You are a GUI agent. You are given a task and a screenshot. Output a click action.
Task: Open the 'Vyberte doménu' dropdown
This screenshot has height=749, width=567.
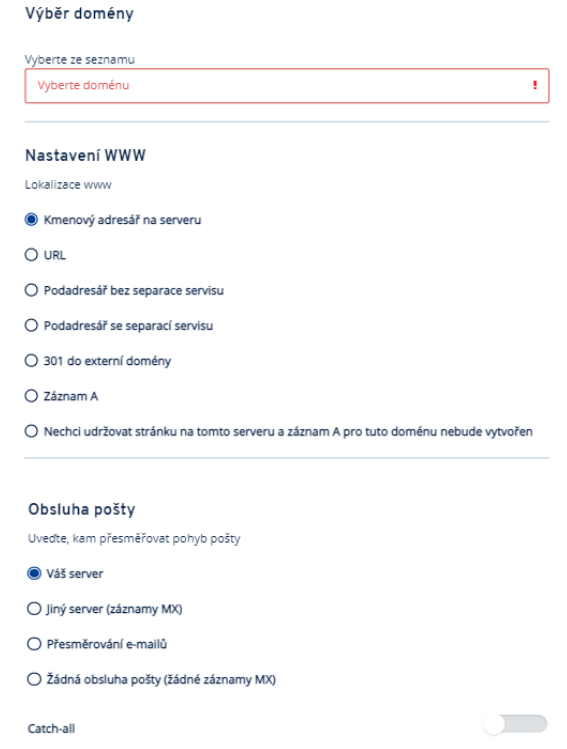coord(287,86)
